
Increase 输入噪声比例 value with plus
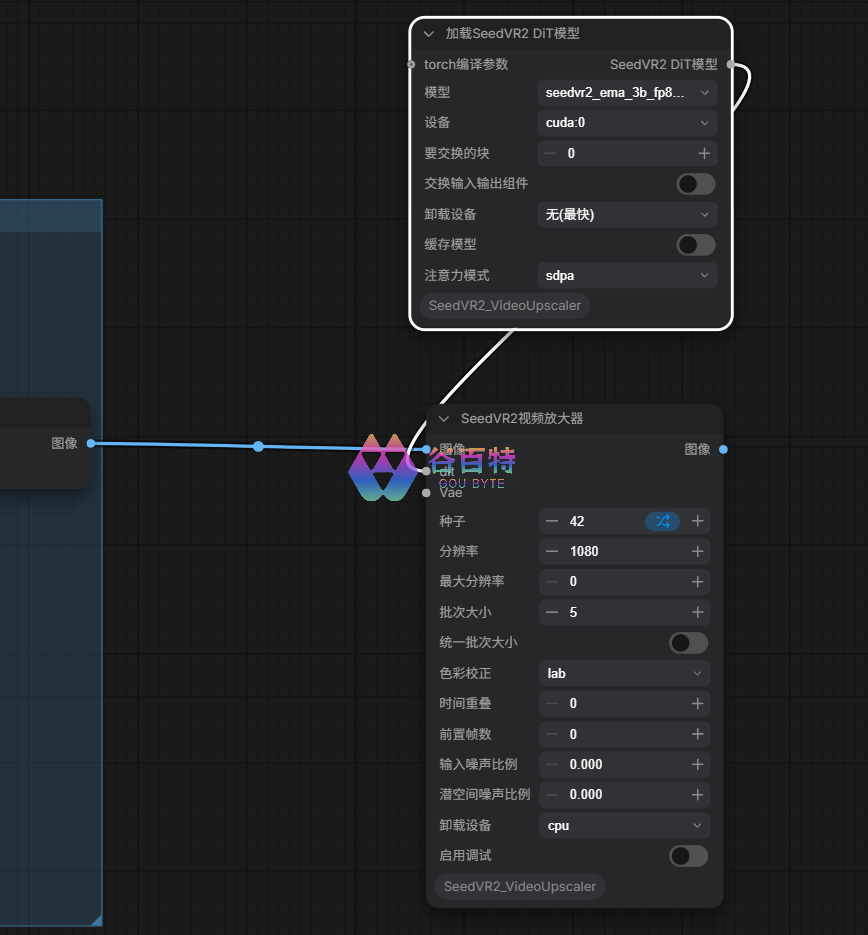pos(698,764)
